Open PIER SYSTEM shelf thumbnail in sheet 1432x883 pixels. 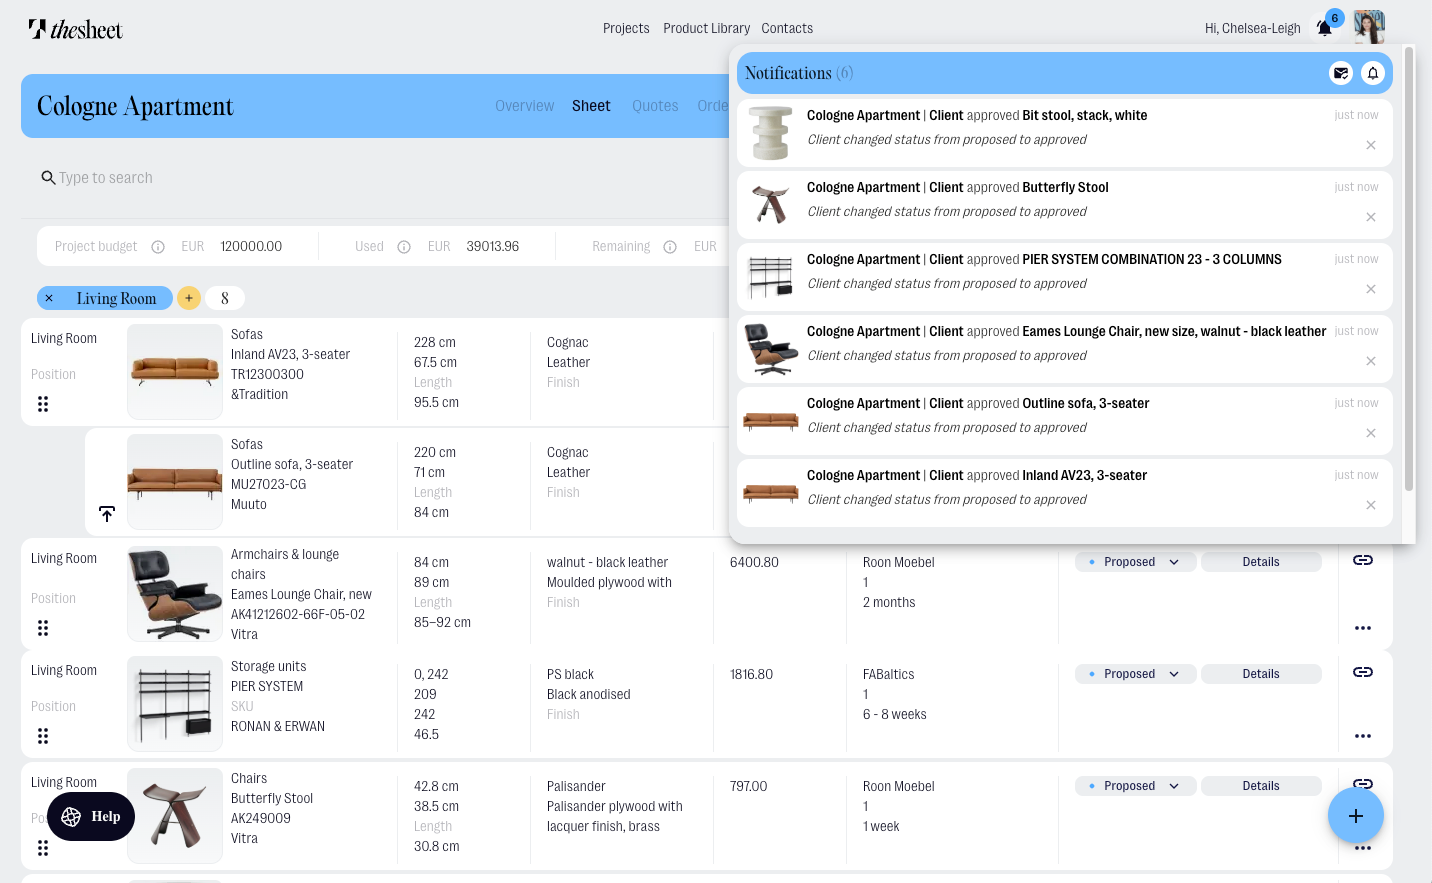175,704
